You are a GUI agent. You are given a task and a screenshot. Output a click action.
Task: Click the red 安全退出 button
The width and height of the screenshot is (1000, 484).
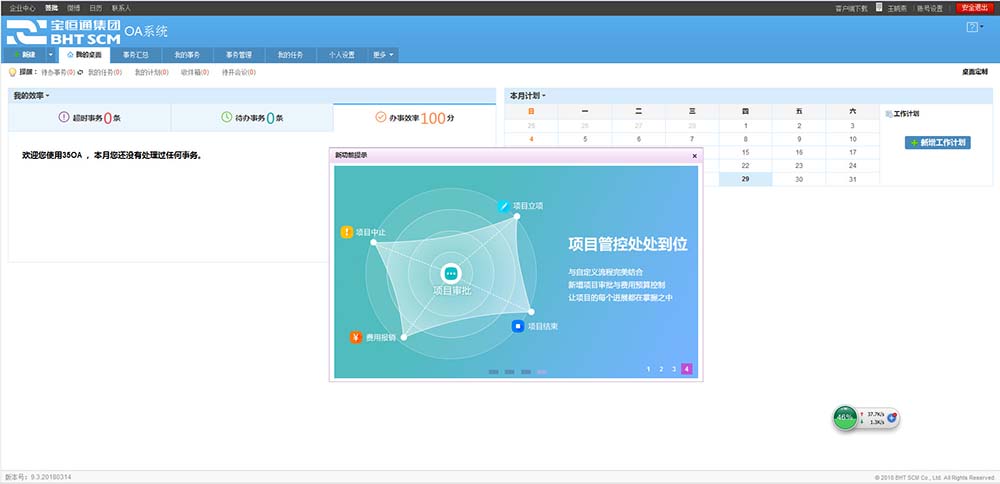(x=974, y=8)
